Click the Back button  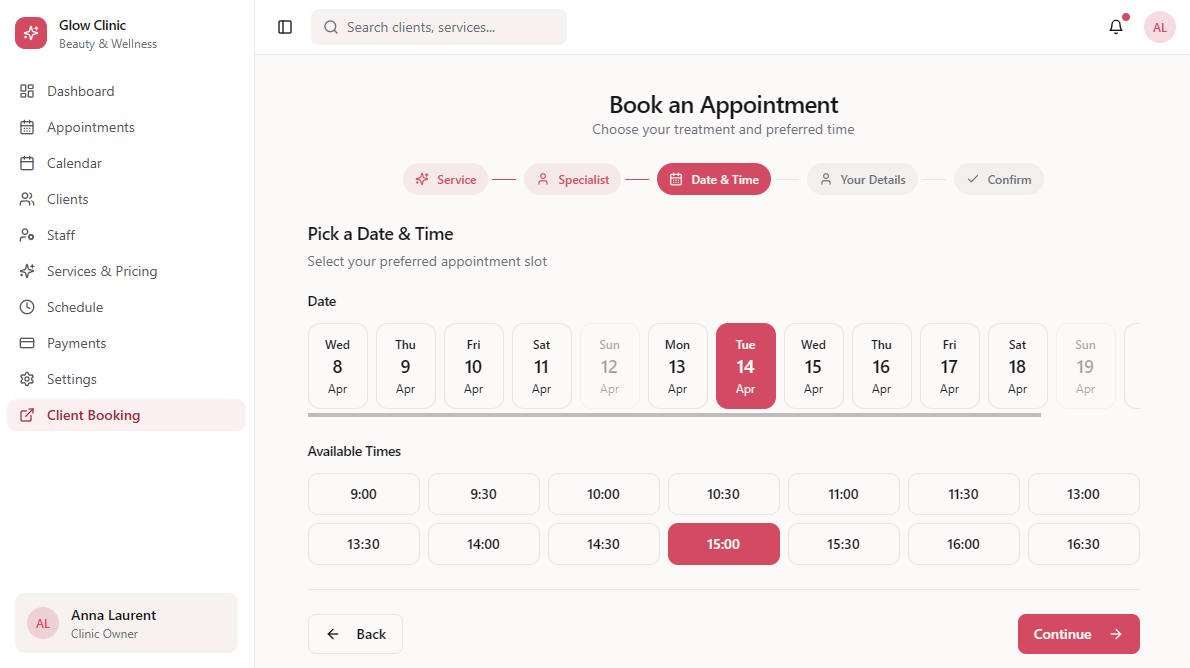coord(355,634)
